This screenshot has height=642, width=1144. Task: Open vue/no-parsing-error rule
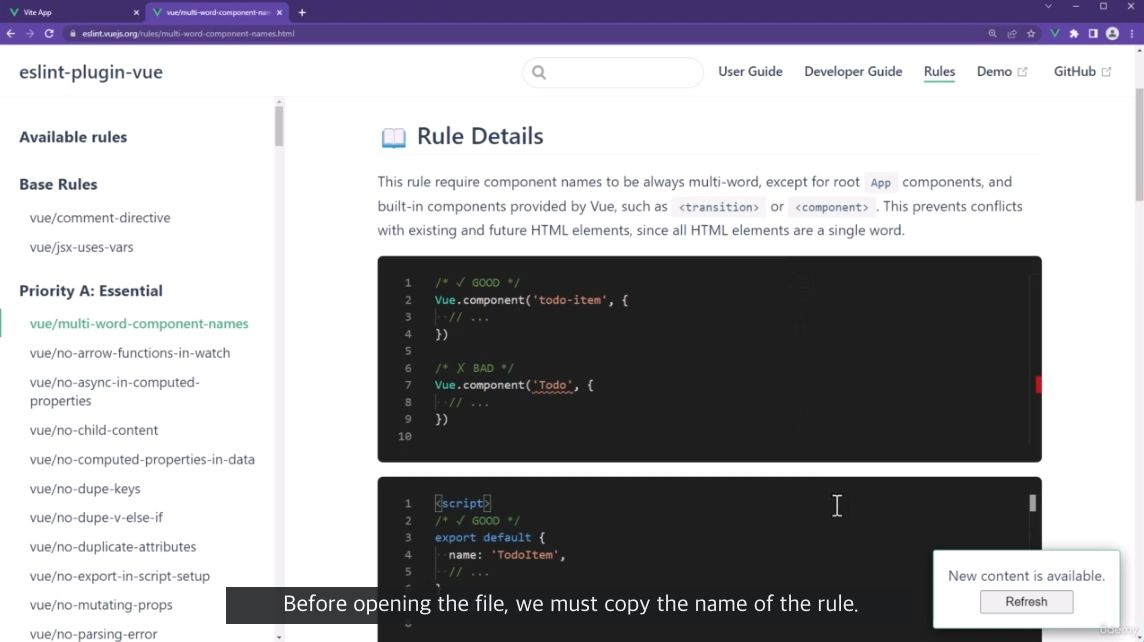(x=93, y=634)
